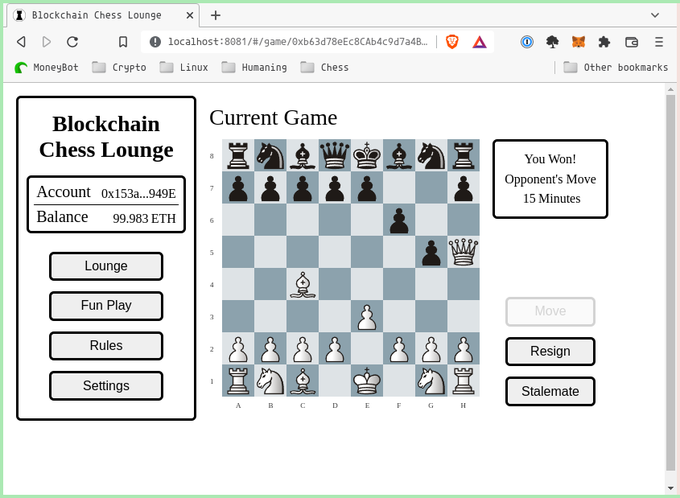Select the white bishop on C1
The image size is (680, 498).
coord(303,381)
